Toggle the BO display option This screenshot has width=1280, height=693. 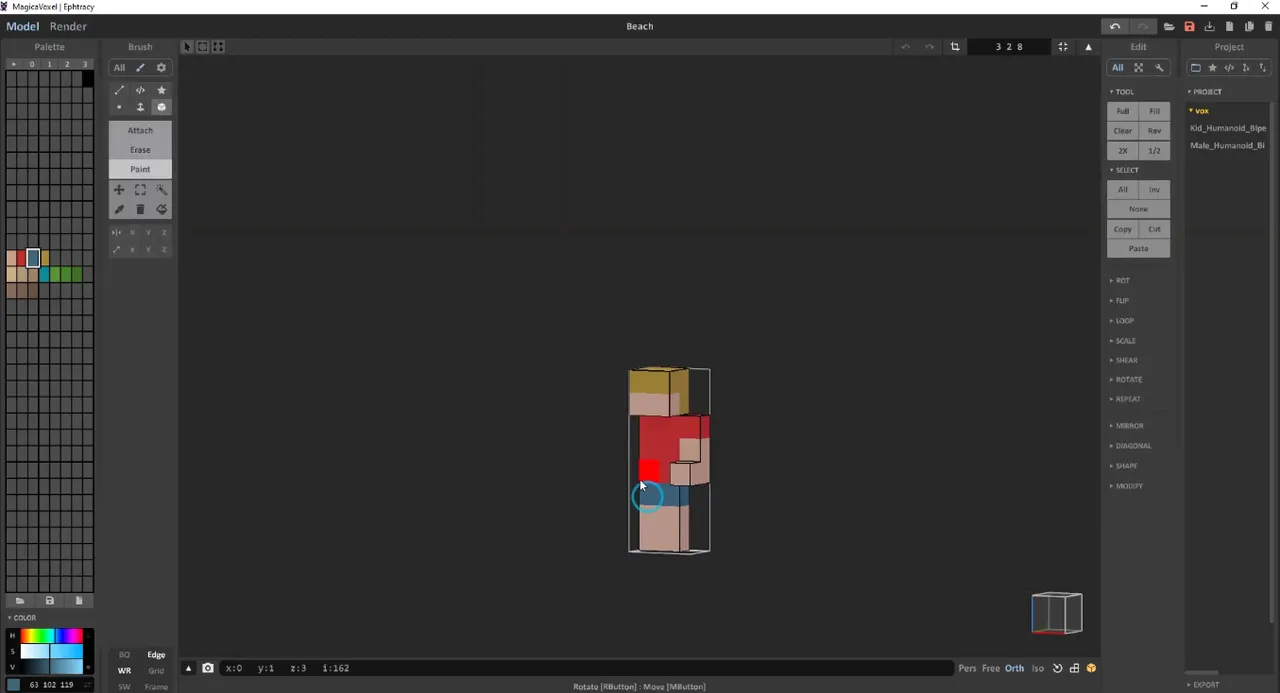(124, 655)
